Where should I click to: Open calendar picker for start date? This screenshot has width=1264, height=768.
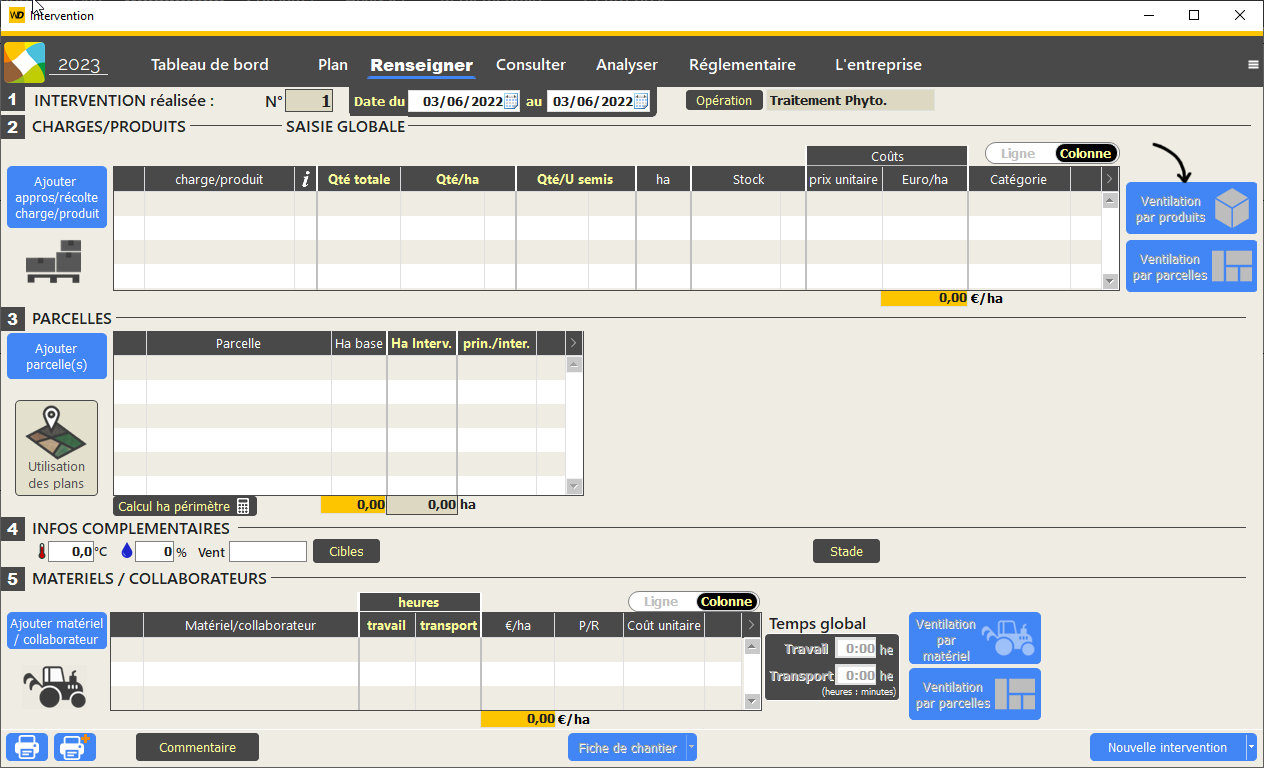pos(511,101)
